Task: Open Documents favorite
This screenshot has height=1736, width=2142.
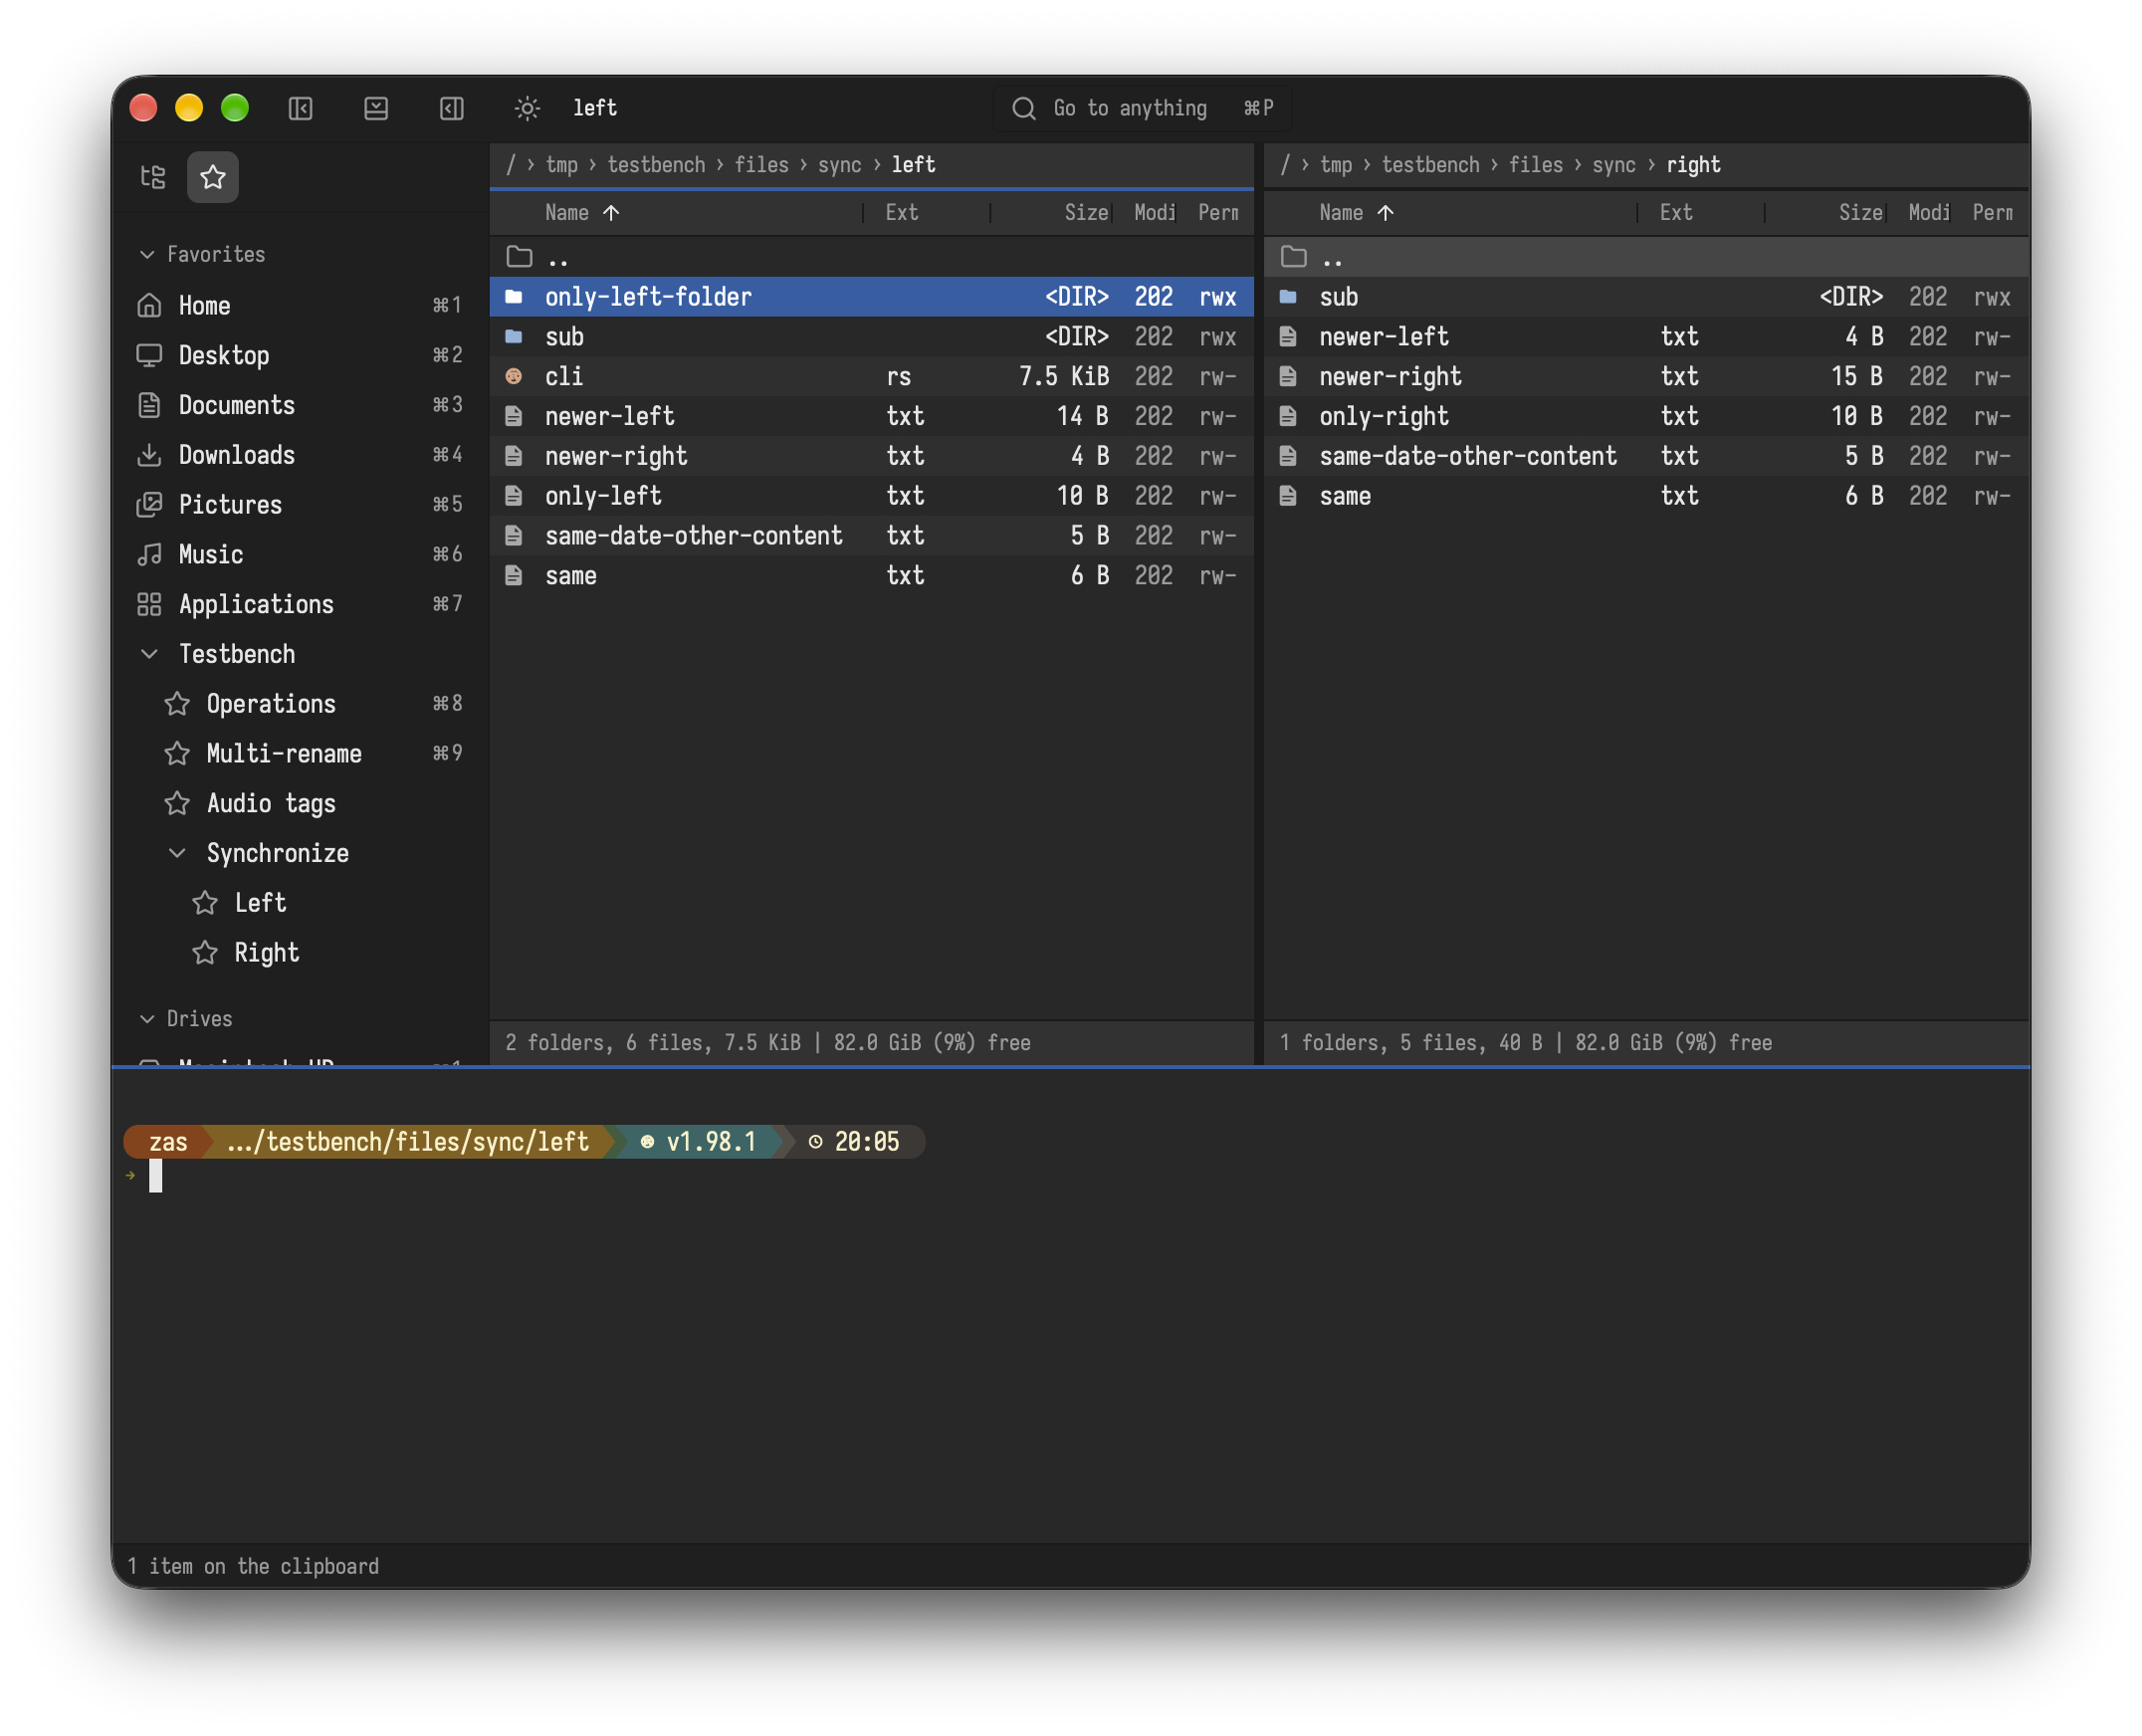Action: 300,405
